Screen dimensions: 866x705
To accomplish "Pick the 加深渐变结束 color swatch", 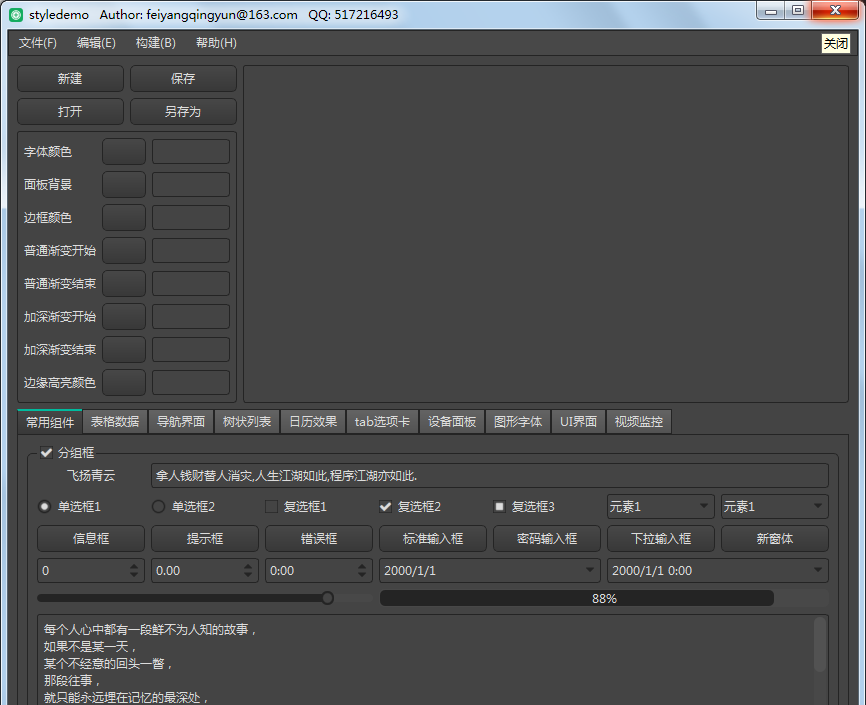I will coord(124,350).
